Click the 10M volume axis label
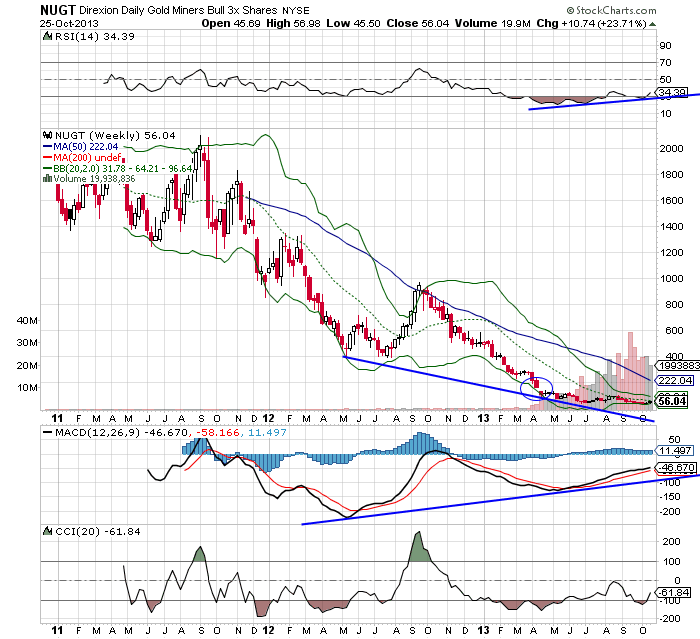The width and height of the screenshot is (700, 639). 27,388
